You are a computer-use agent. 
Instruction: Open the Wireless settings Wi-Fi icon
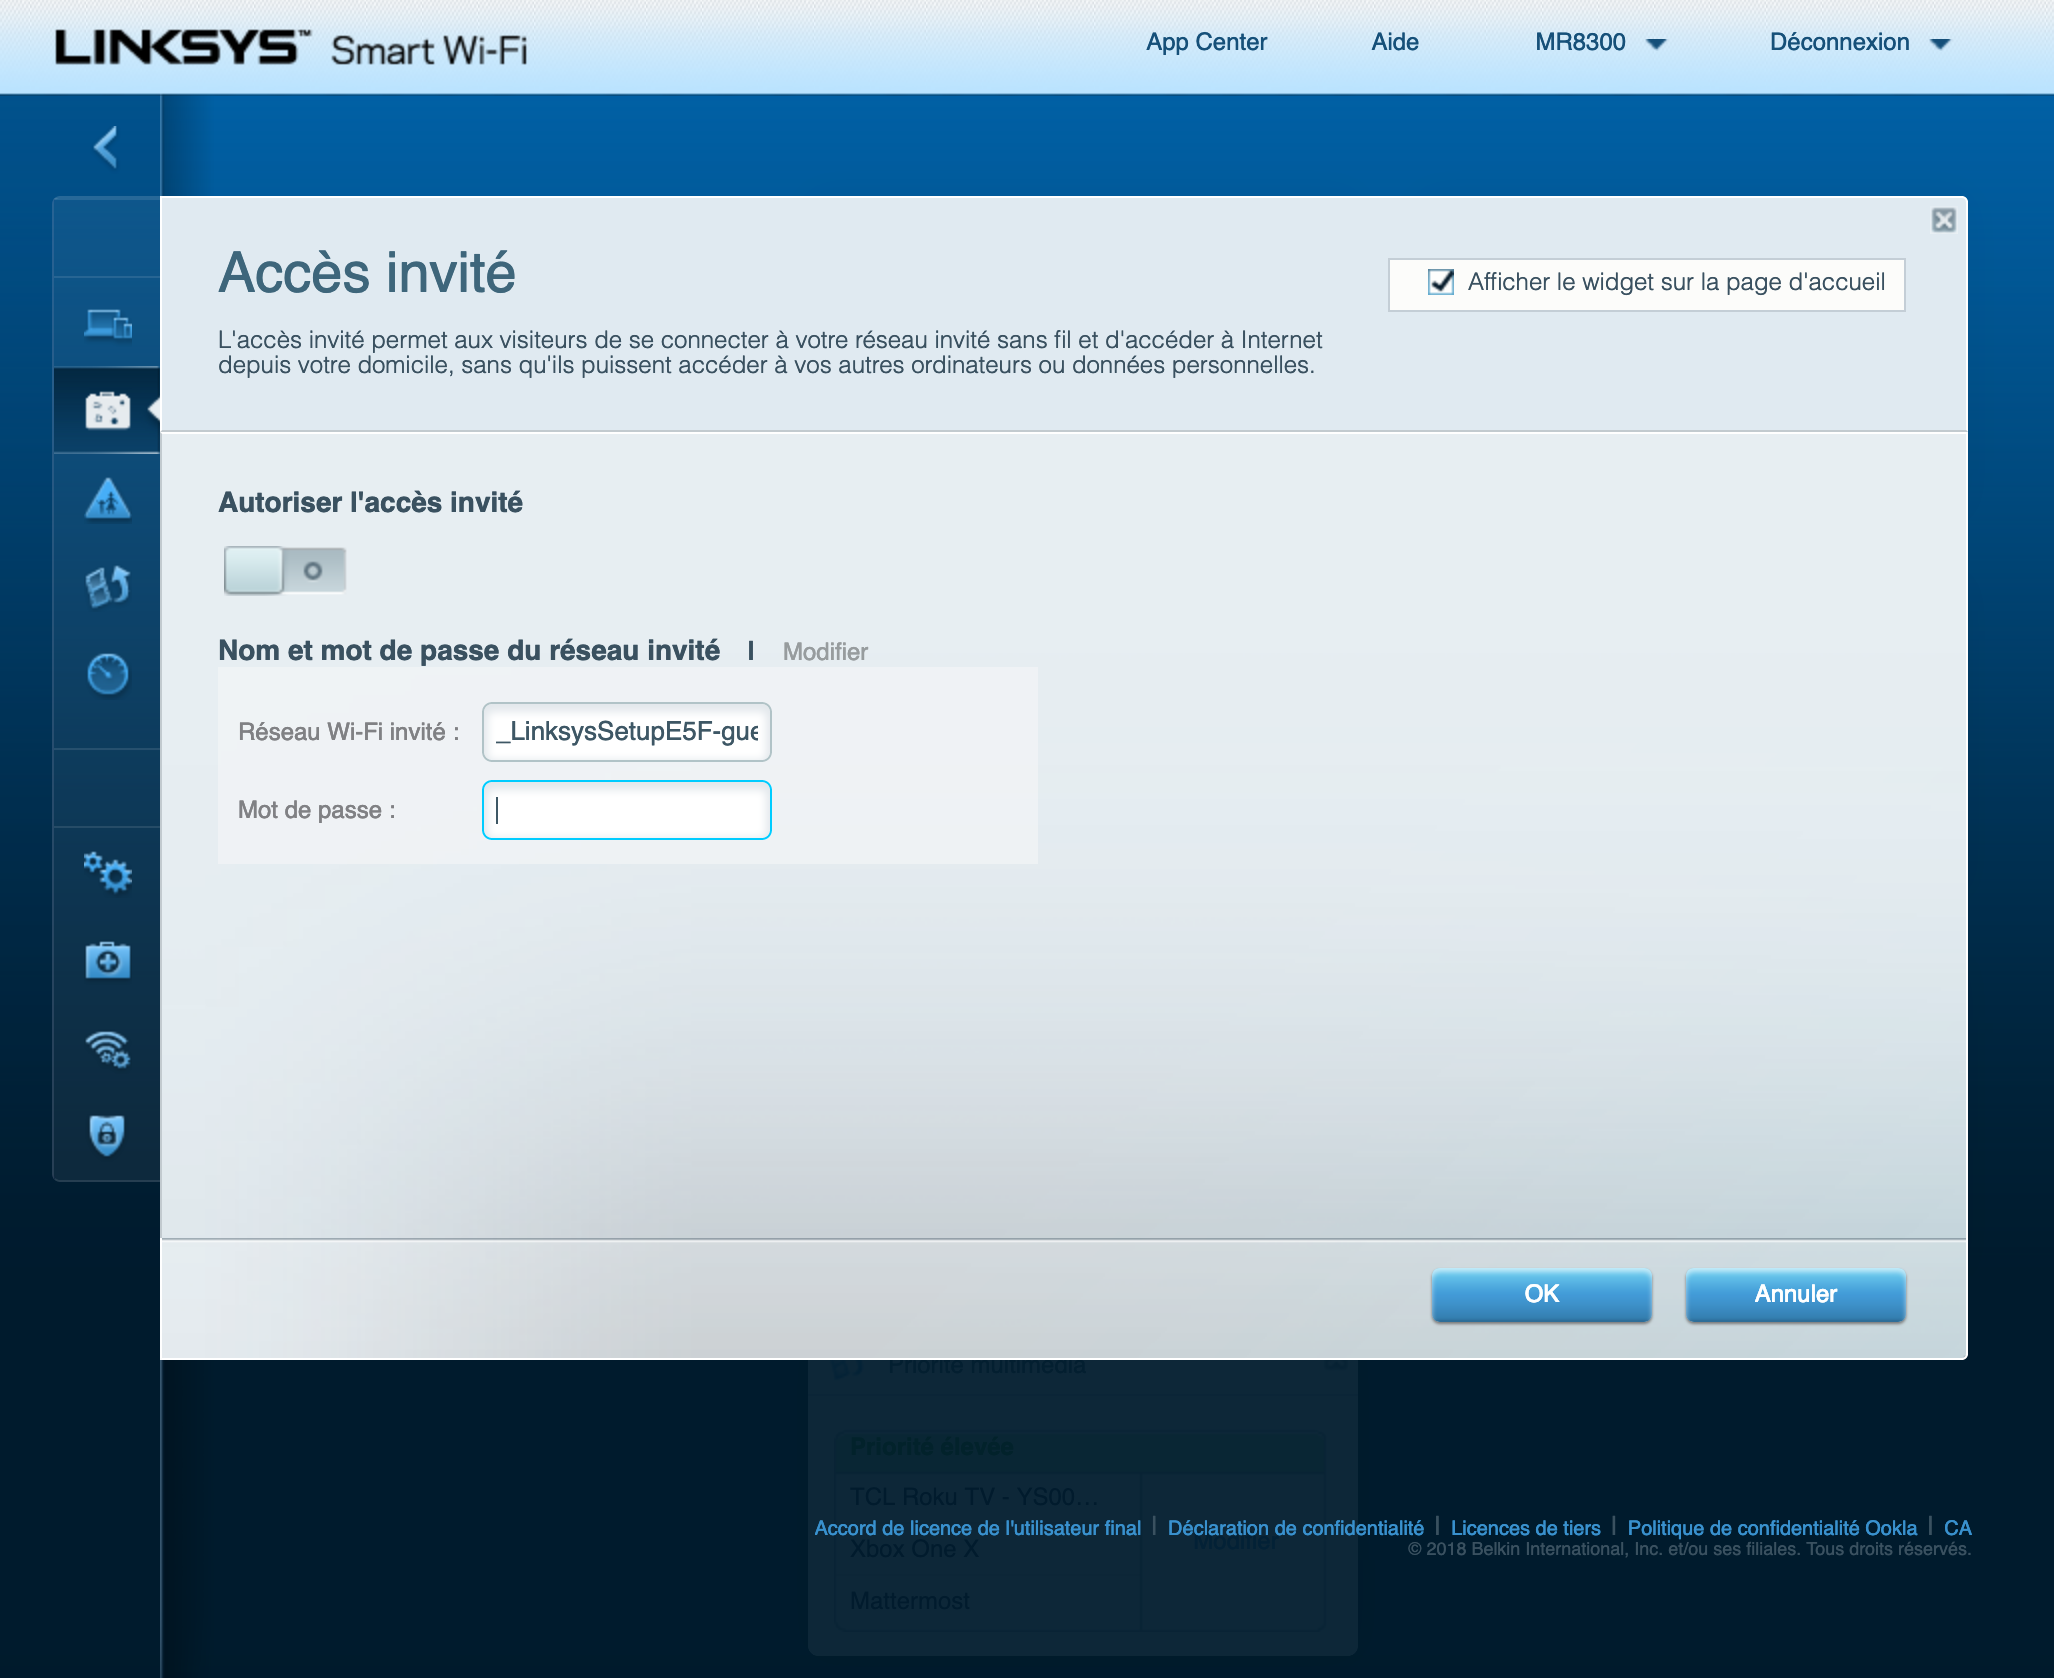(x=108, y=1049)
